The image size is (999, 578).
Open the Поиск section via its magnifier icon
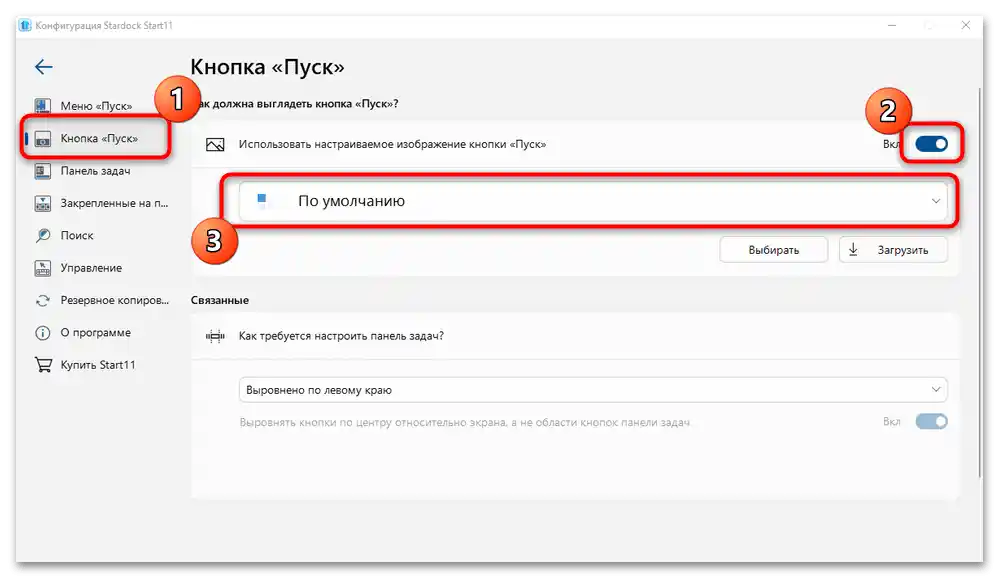(41, 235)
